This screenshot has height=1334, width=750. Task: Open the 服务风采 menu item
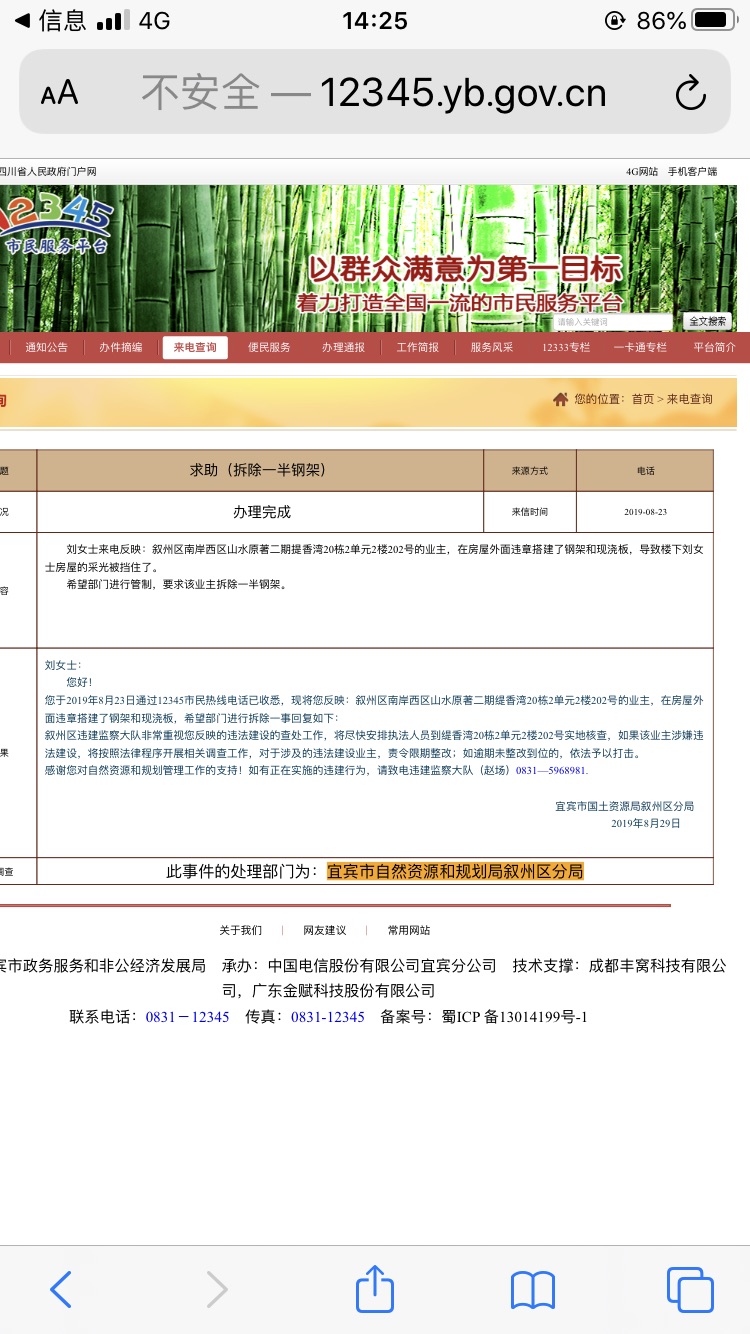(x=492, y=347)
